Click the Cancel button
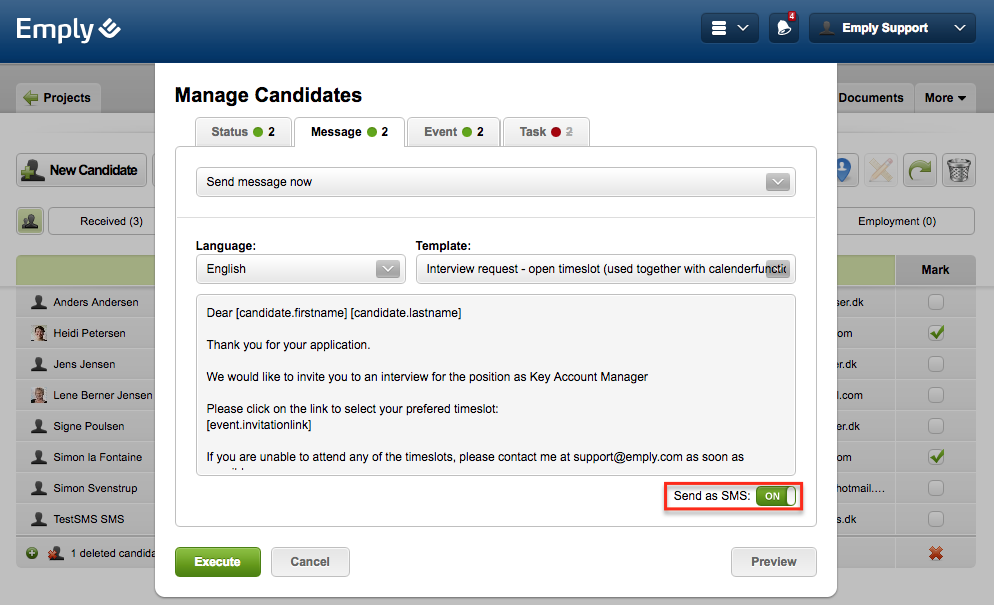994x605 pixels. click(310, 562)
